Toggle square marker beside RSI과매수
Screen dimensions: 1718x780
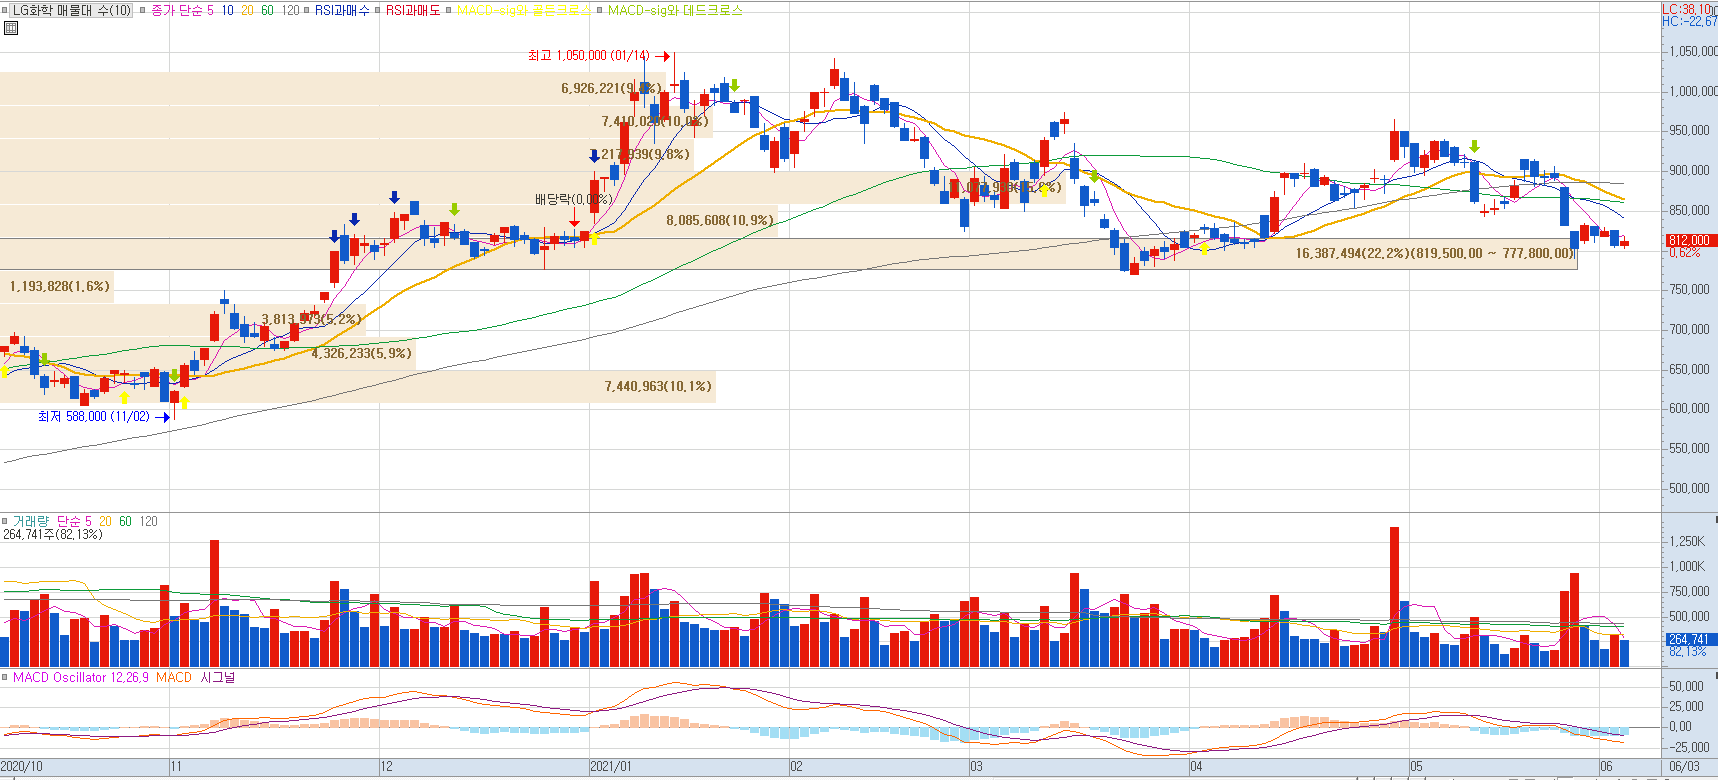click(308, 10)
